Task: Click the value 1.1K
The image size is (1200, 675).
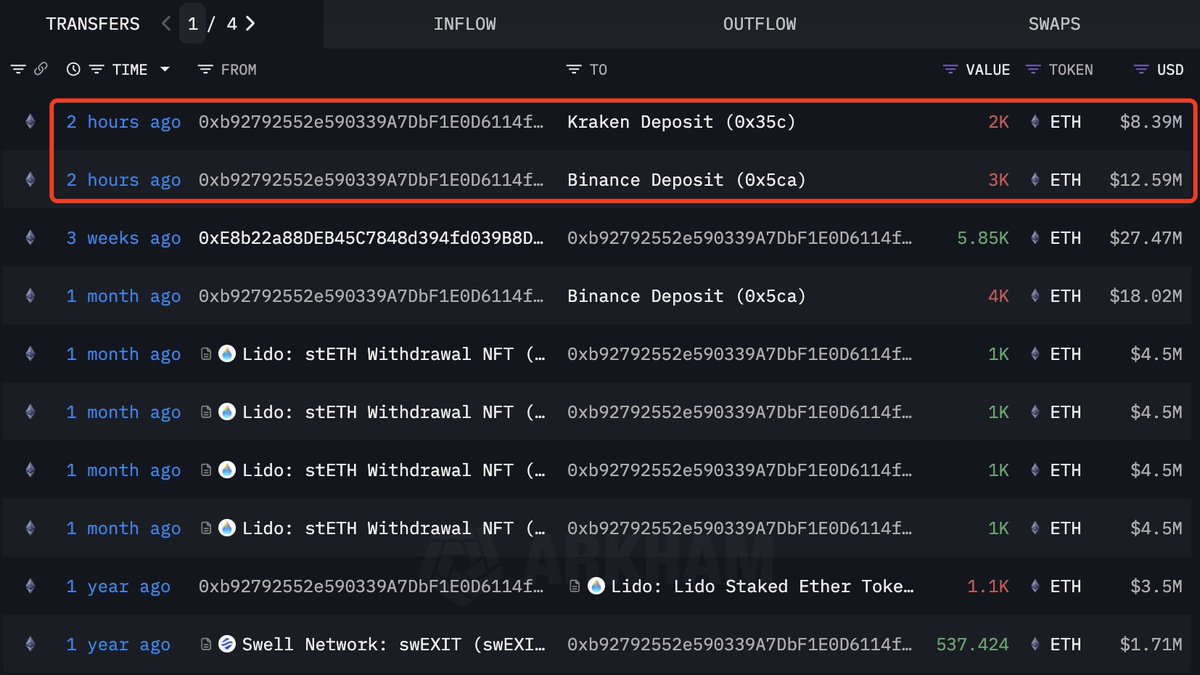Action: [x=988, y=586]
